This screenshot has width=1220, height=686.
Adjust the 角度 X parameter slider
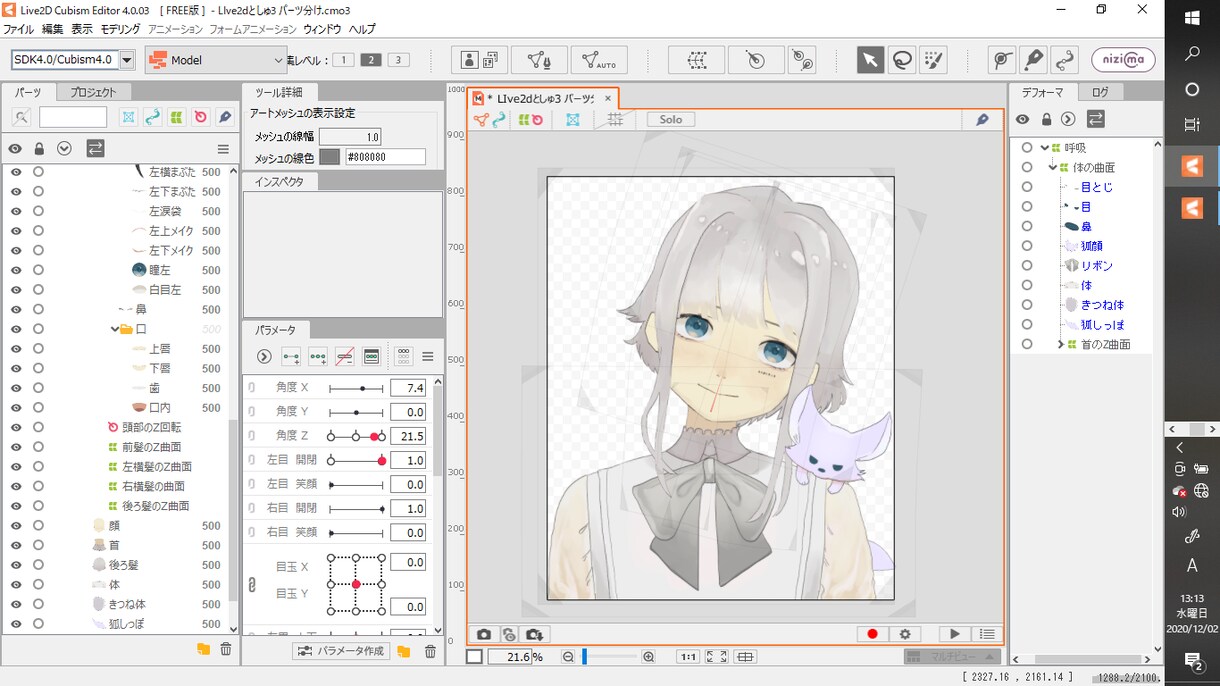pyautogui.click(x=357, y=388)
